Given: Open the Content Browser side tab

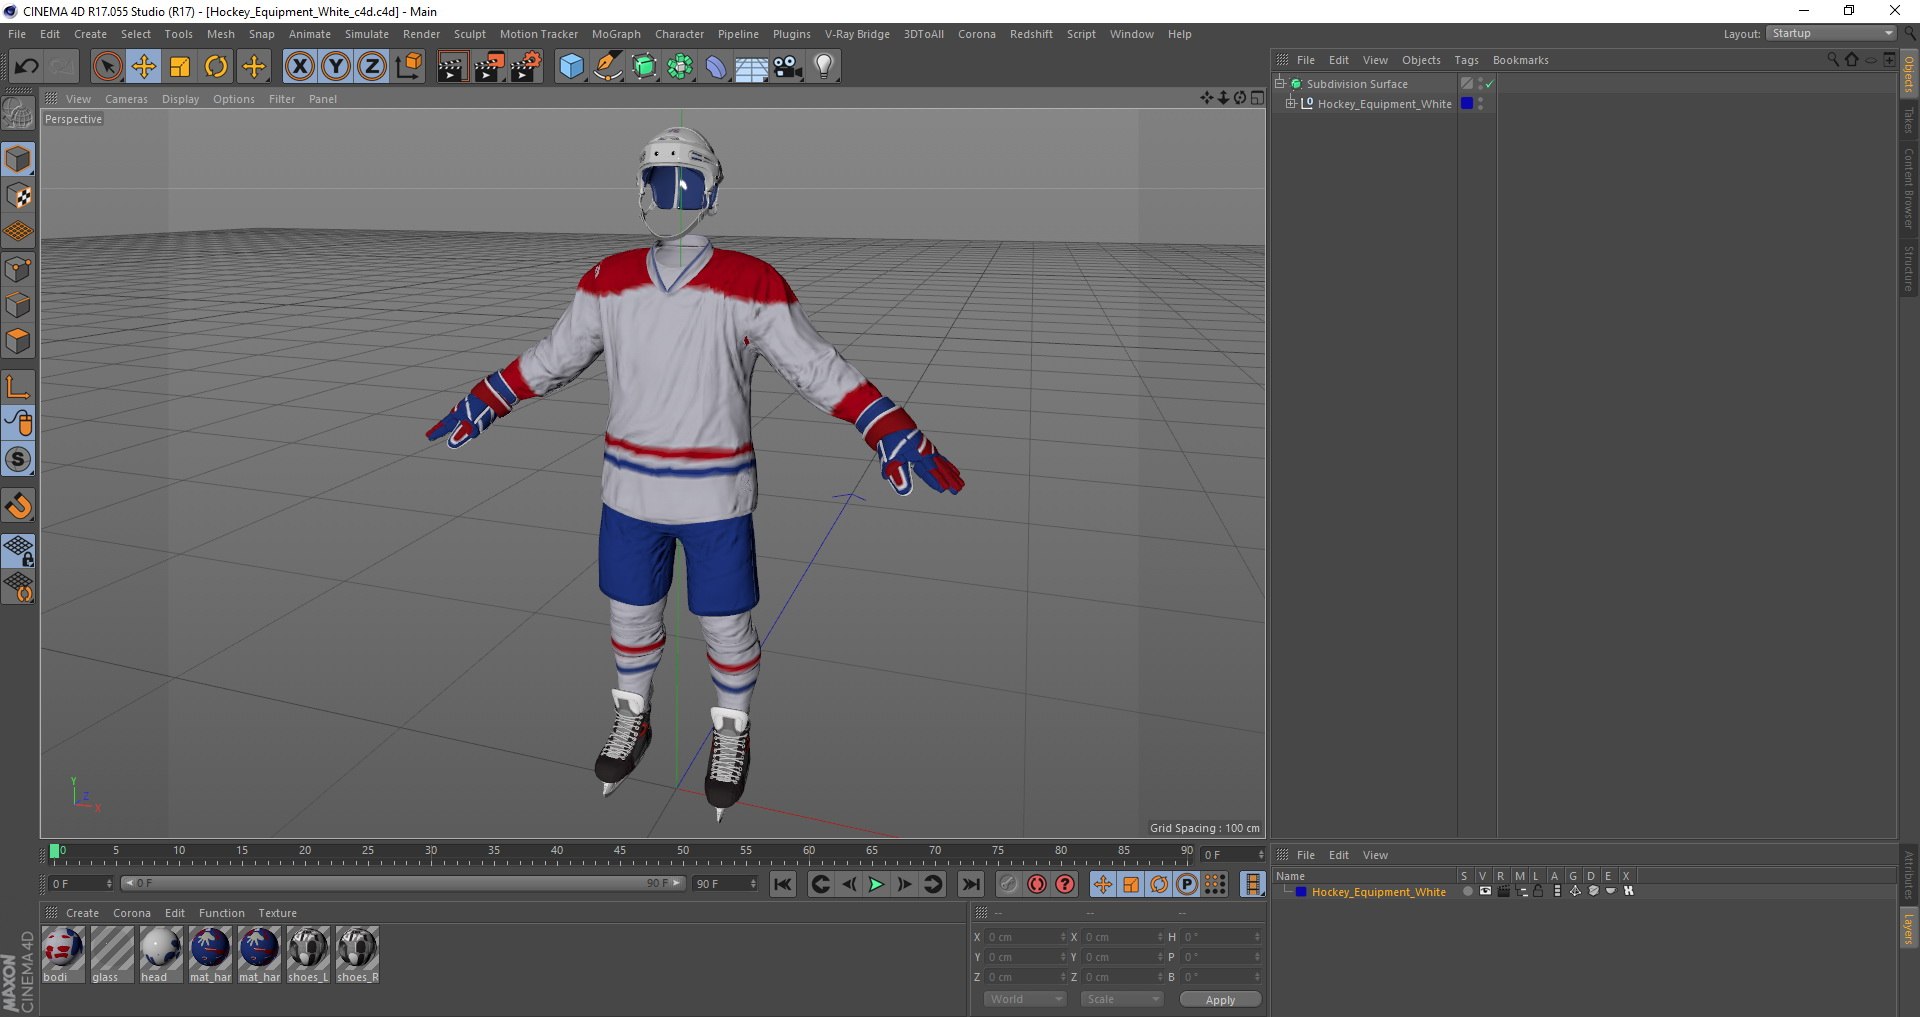Looking at the screenshot, I should tap(1909, 188).
